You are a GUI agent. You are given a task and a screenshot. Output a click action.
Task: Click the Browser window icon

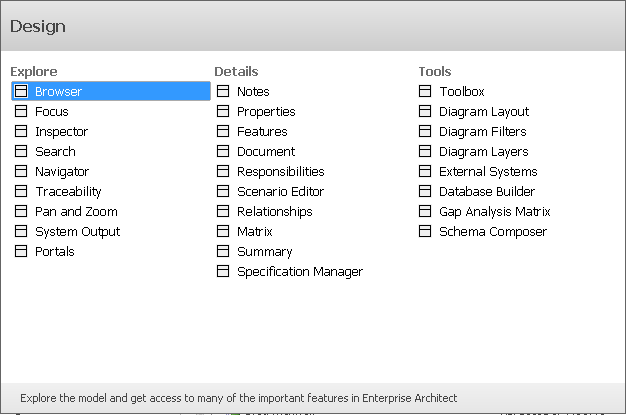coord(21,92)
